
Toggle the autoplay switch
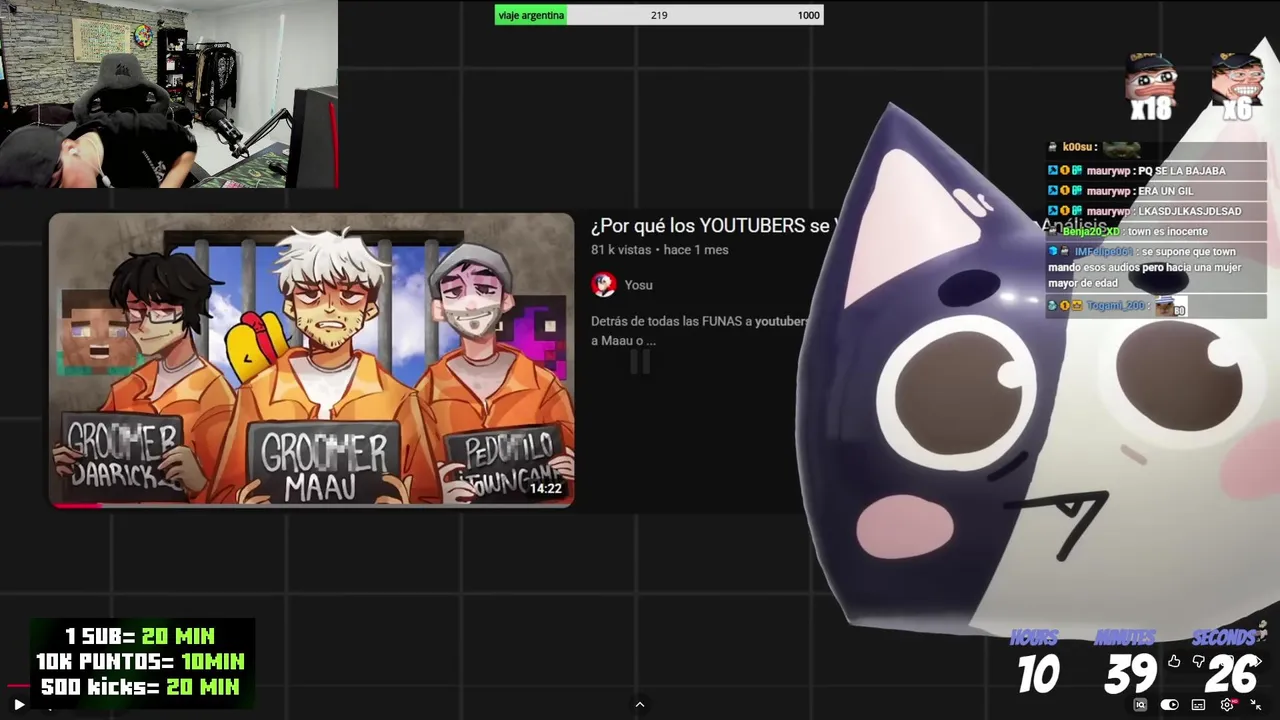(x=1169, y=705)
